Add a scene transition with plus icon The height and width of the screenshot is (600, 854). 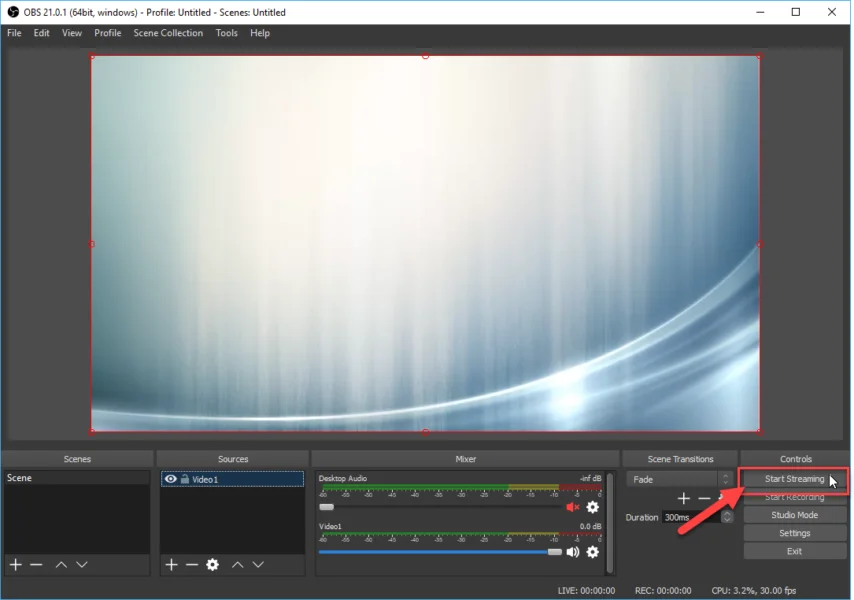point(684,498)
